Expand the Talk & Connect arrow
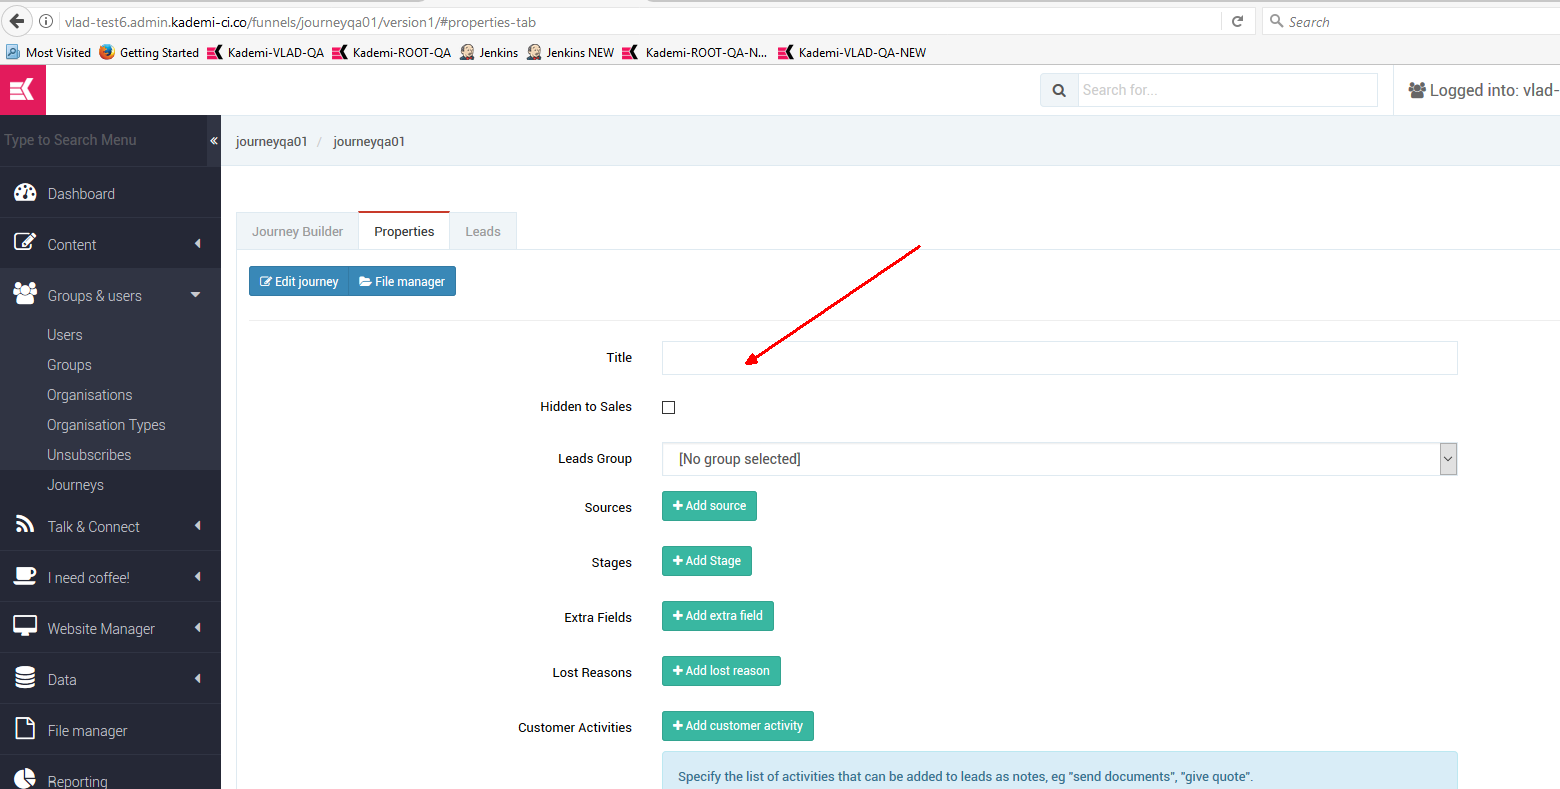The width and height of the screenshot is (1560, 789). (198, 525)
